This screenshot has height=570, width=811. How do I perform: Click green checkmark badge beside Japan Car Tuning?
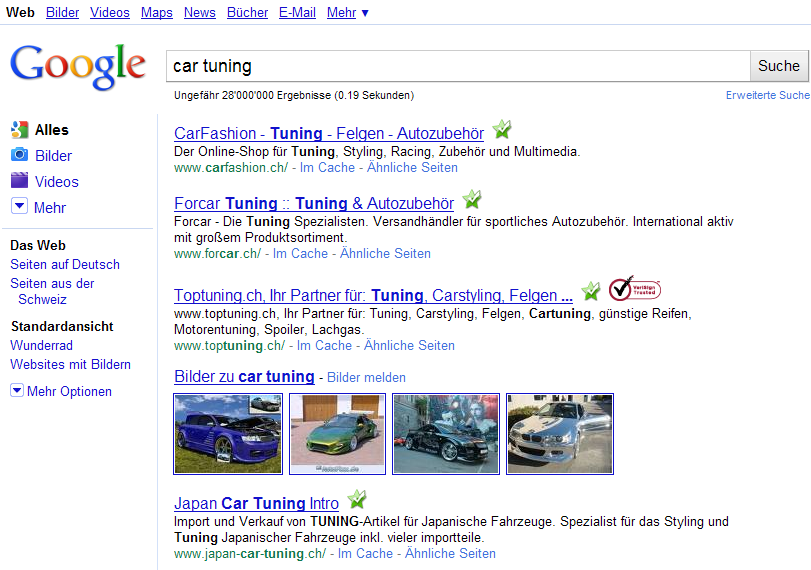pyautogui.click(x=357, y=500)
